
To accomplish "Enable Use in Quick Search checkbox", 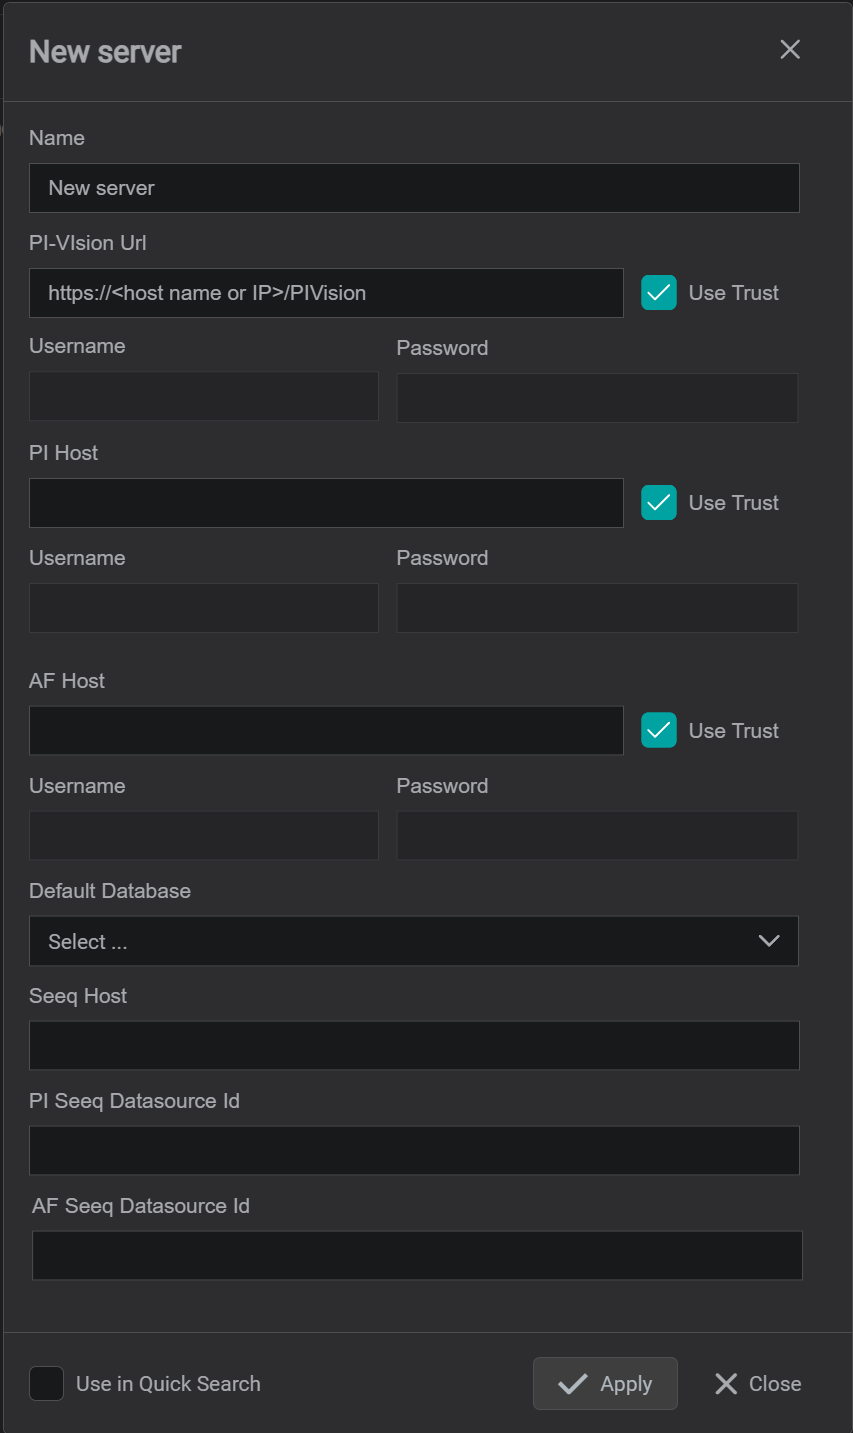I will pyautogui.click(x=47, y=1384).
